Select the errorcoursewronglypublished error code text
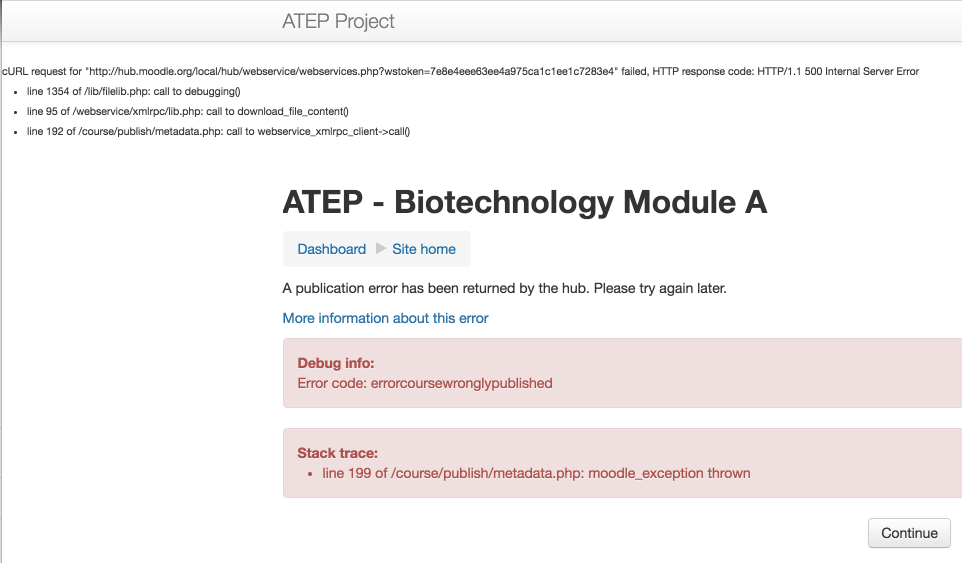This screenshot has height=563, width=962. (x=461, y=383)
